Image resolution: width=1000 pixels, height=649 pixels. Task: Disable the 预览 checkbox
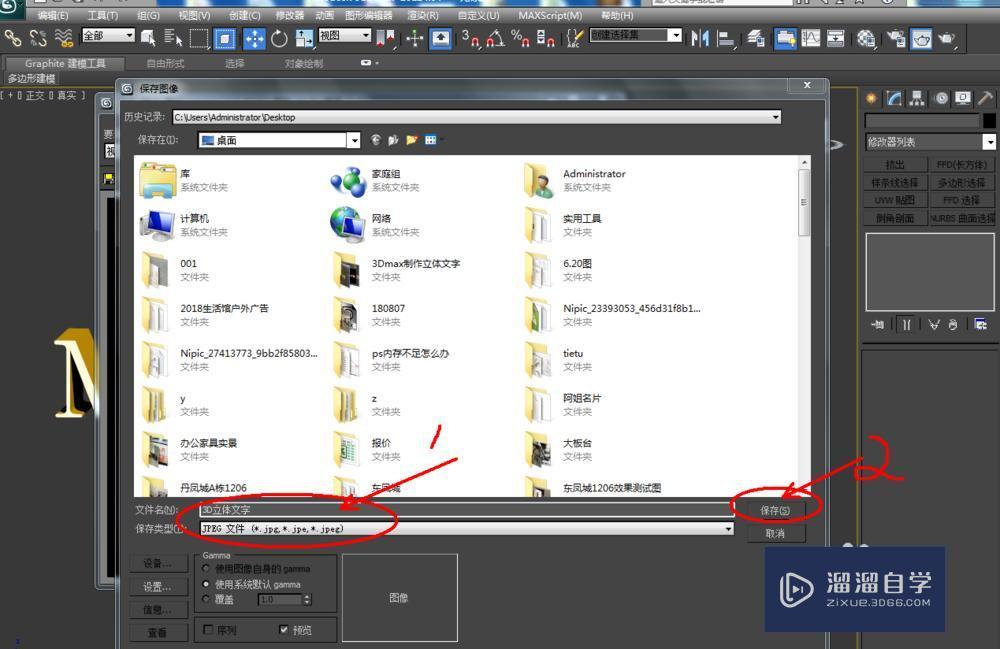pos(284,630)
